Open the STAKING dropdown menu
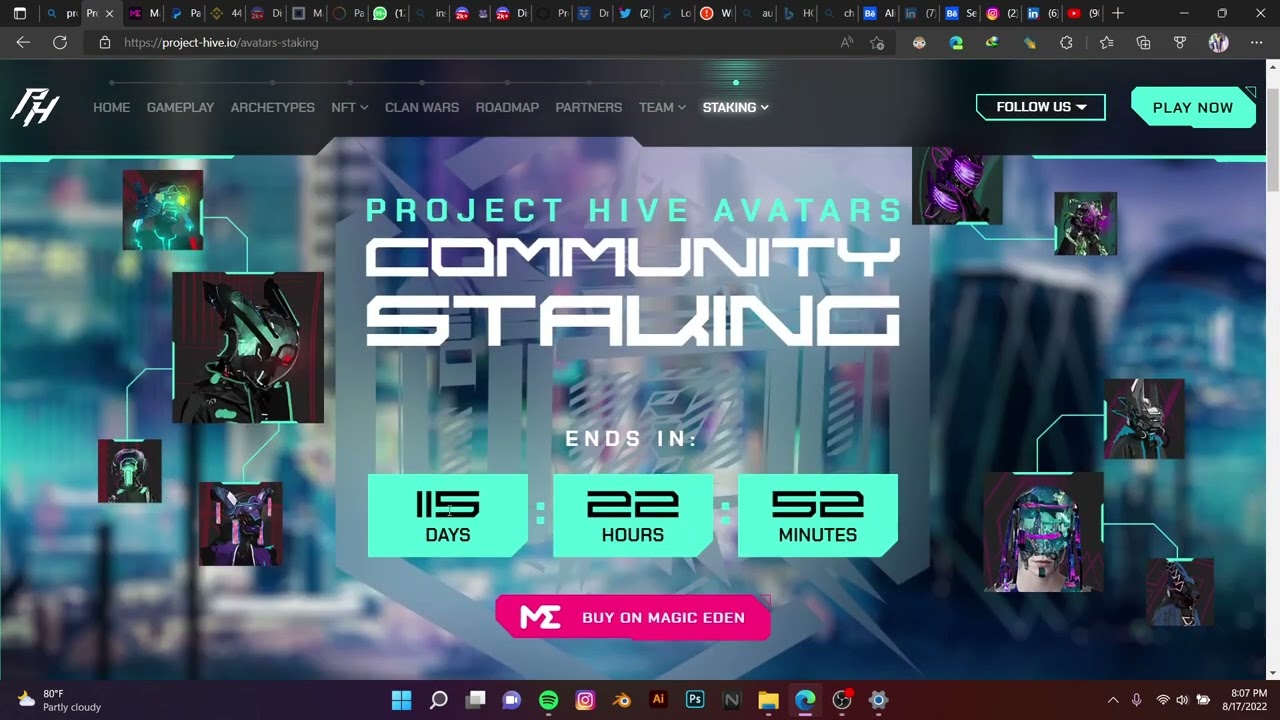Image resolution: width=1280 pixels, height=720 pixels. pyautogui.click(x=735, y=107)
